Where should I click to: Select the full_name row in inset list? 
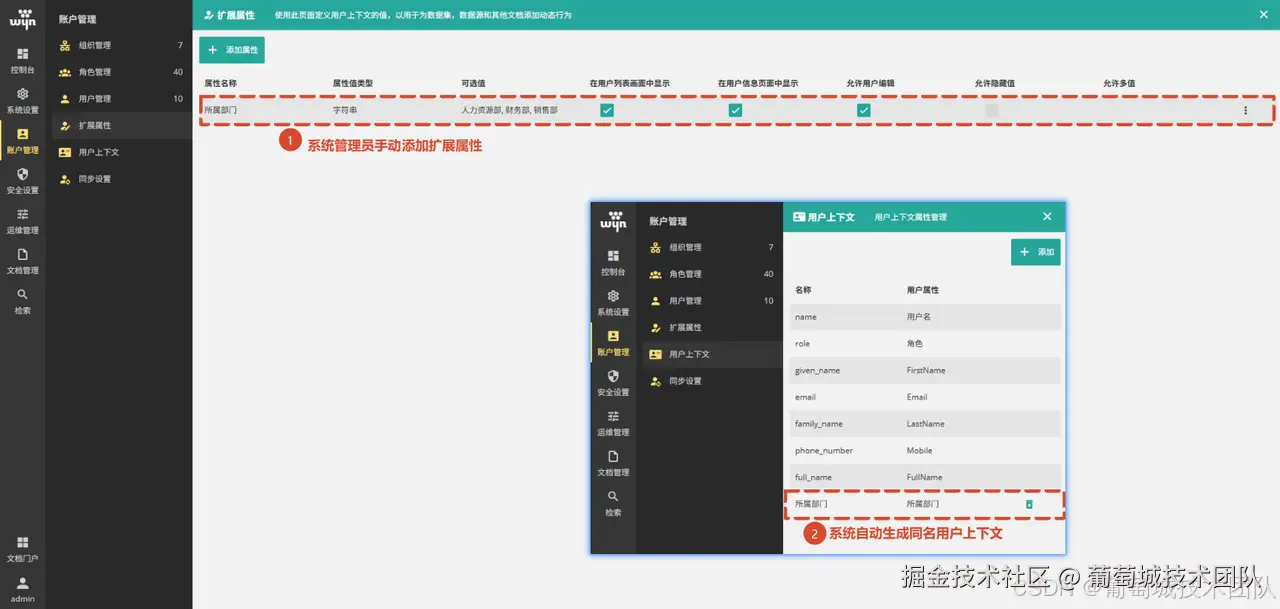pyautogui.click(x=925, y=478)
